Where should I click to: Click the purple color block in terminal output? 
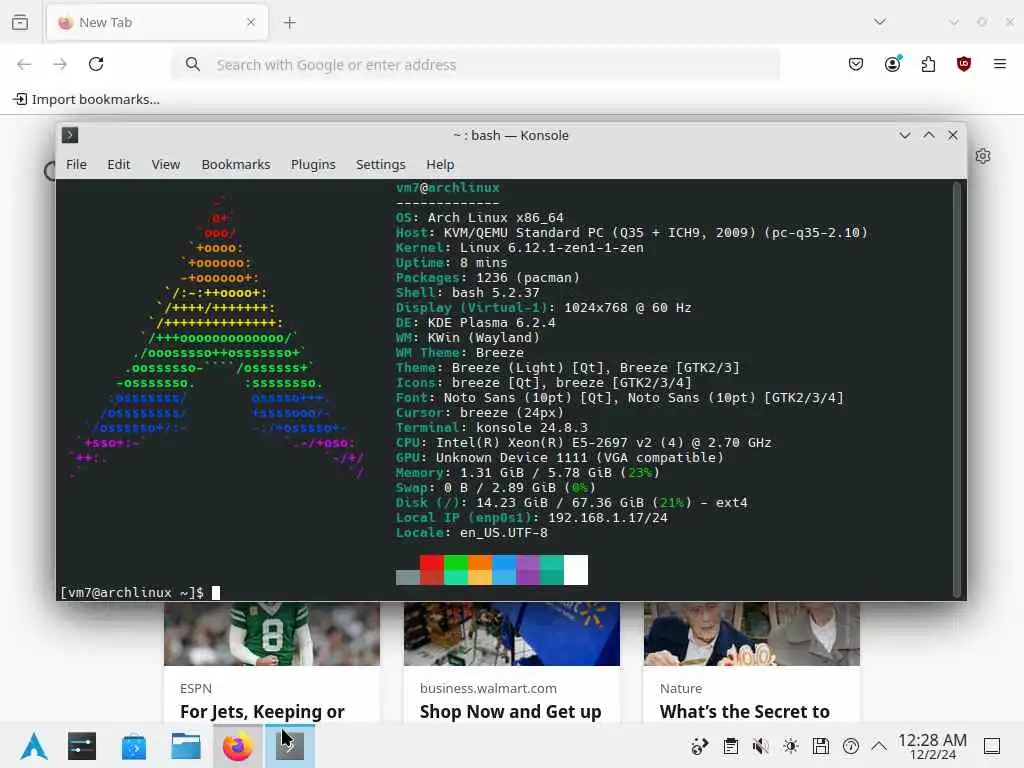(528, 570)
